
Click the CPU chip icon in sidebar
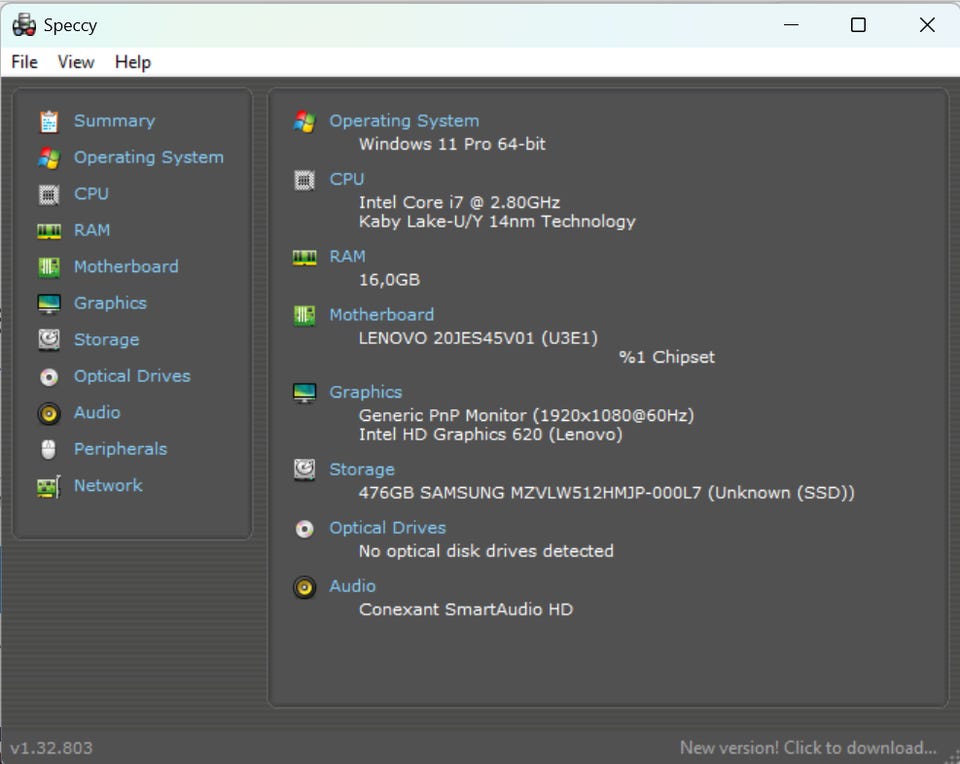[48, 194]
